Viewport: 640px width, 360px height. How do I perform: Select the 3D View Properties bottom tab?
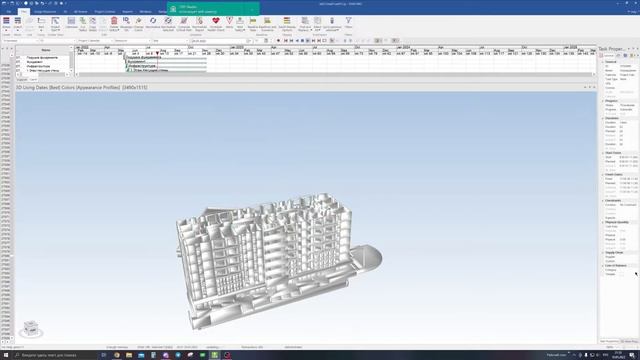pyautogui.click(x=629, y=341)
